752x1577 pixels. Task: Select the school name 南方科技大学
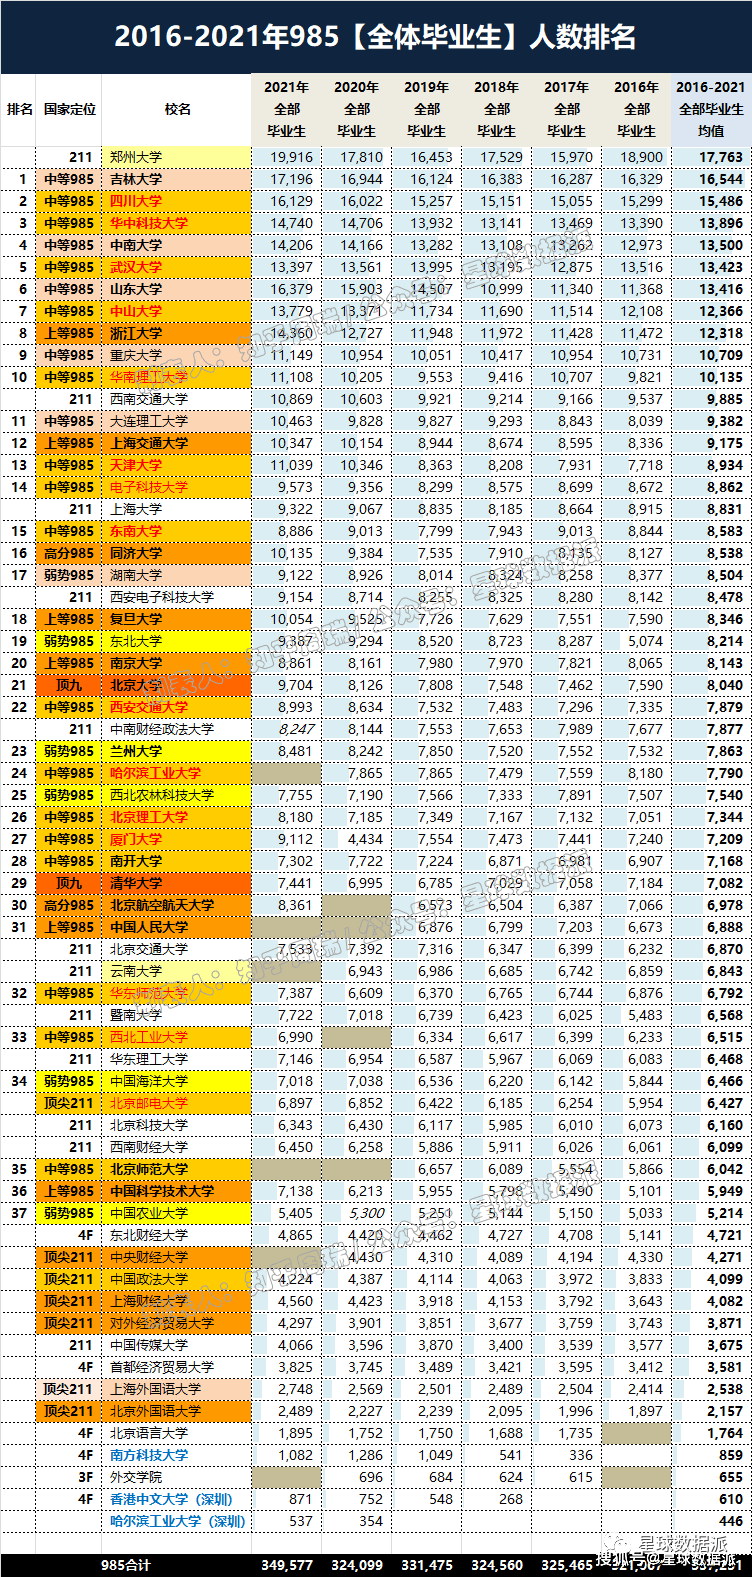(149, 1455)
